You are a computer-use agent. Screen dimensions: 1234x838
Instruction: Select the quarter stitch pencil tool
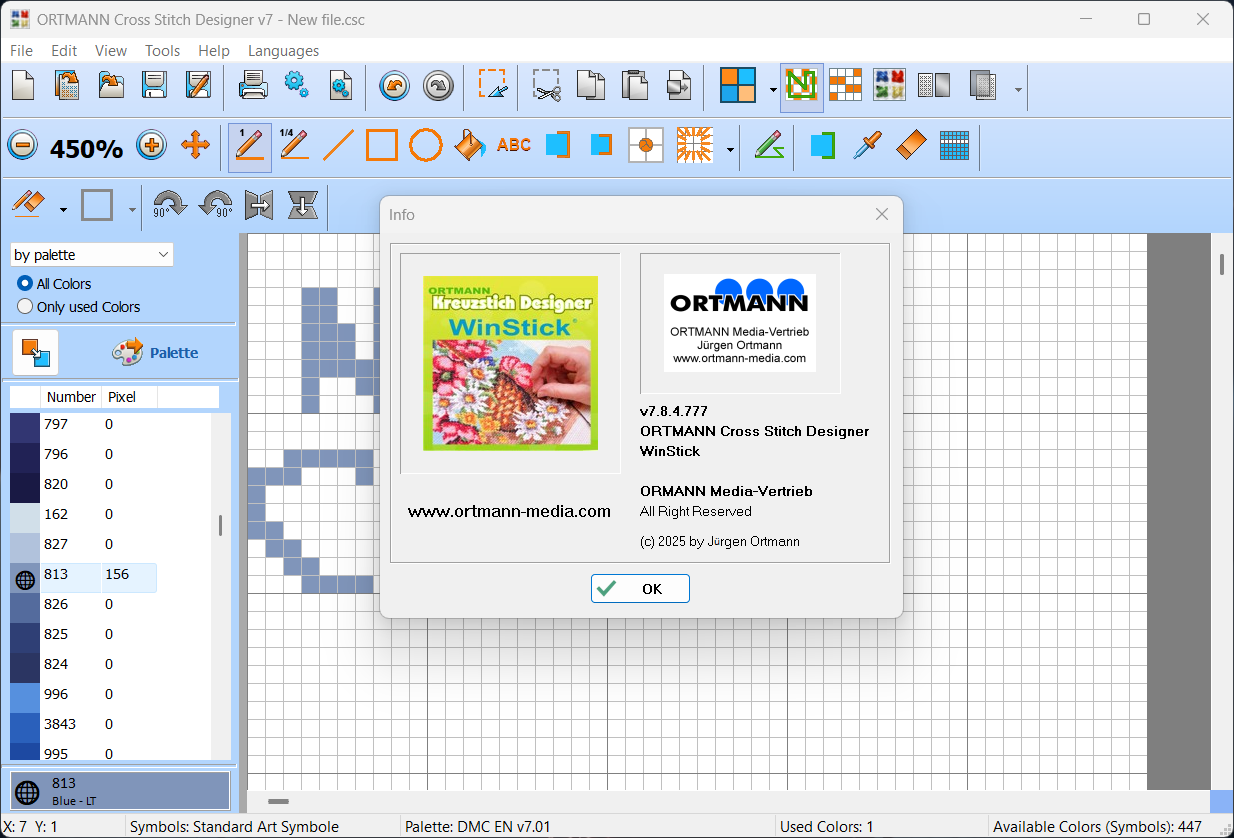pyautogui.click(x=293, y=146)
